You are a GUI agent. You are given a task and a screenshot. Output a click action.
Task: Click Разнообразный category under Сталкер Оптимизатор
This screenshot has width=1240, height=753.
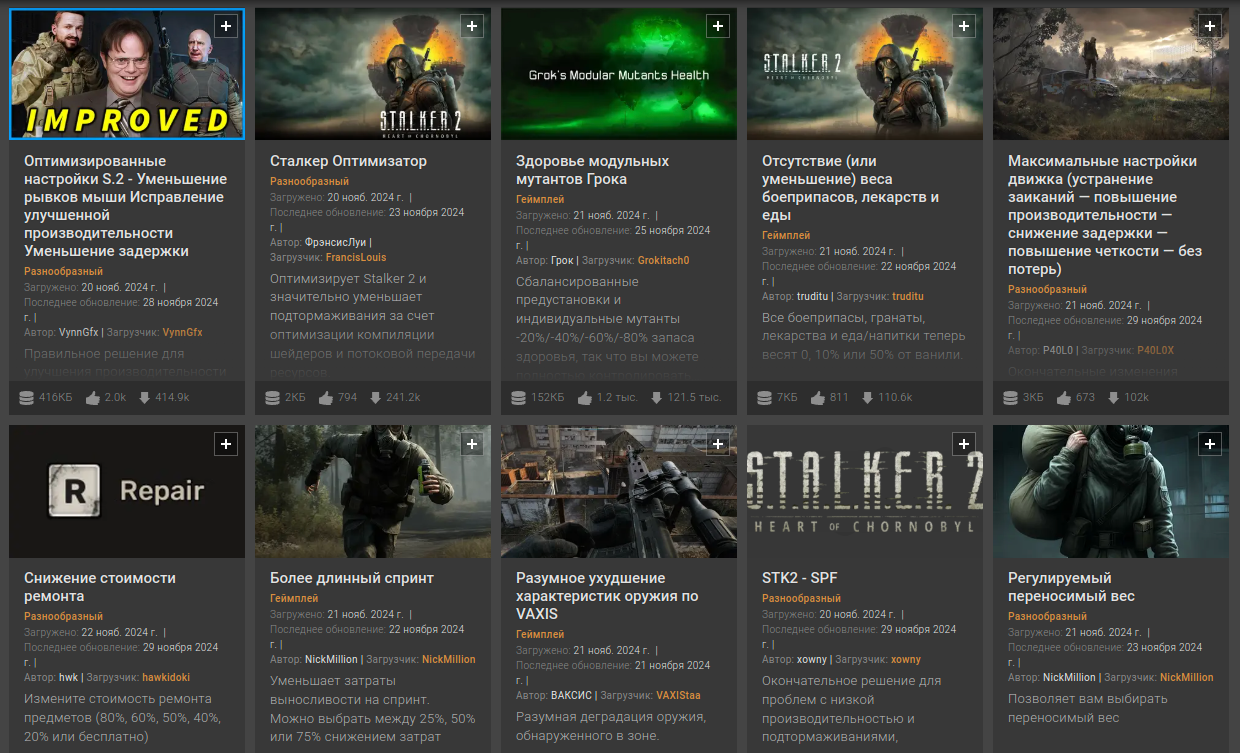click(x=309, y=182)
